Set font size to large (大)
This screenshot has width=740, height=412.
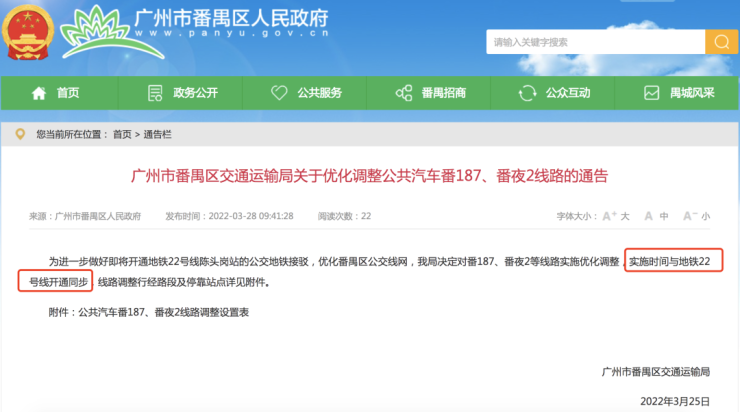pyautogui.click(x=624, y=216)
